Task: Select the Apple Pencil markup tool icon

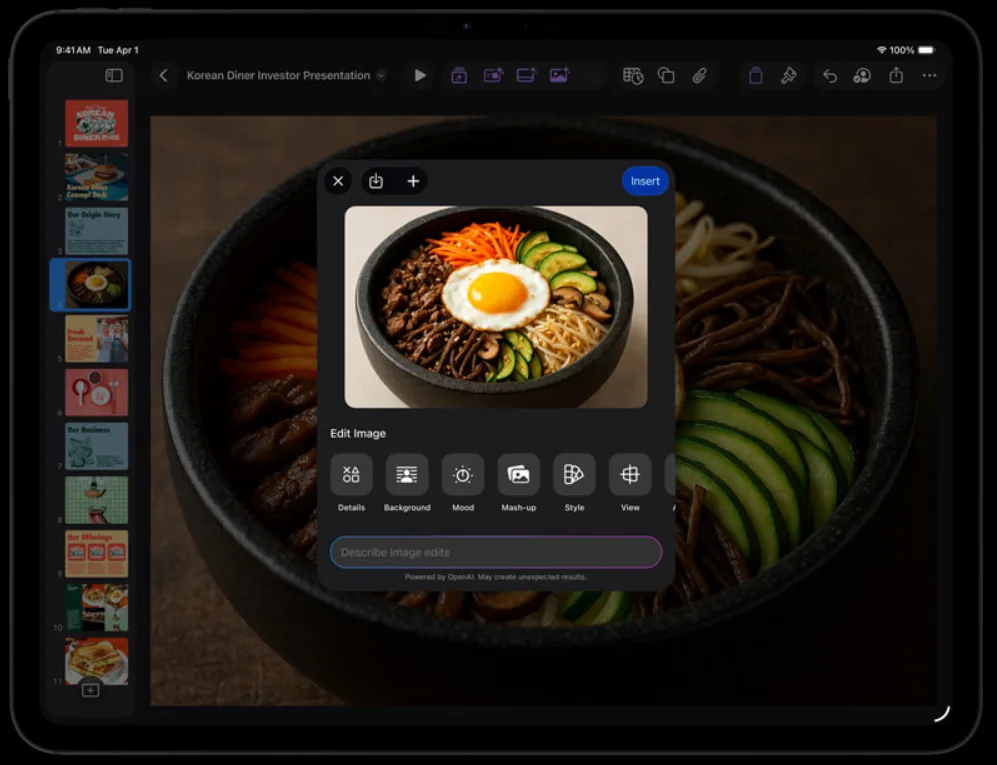Action: point(788,75)
